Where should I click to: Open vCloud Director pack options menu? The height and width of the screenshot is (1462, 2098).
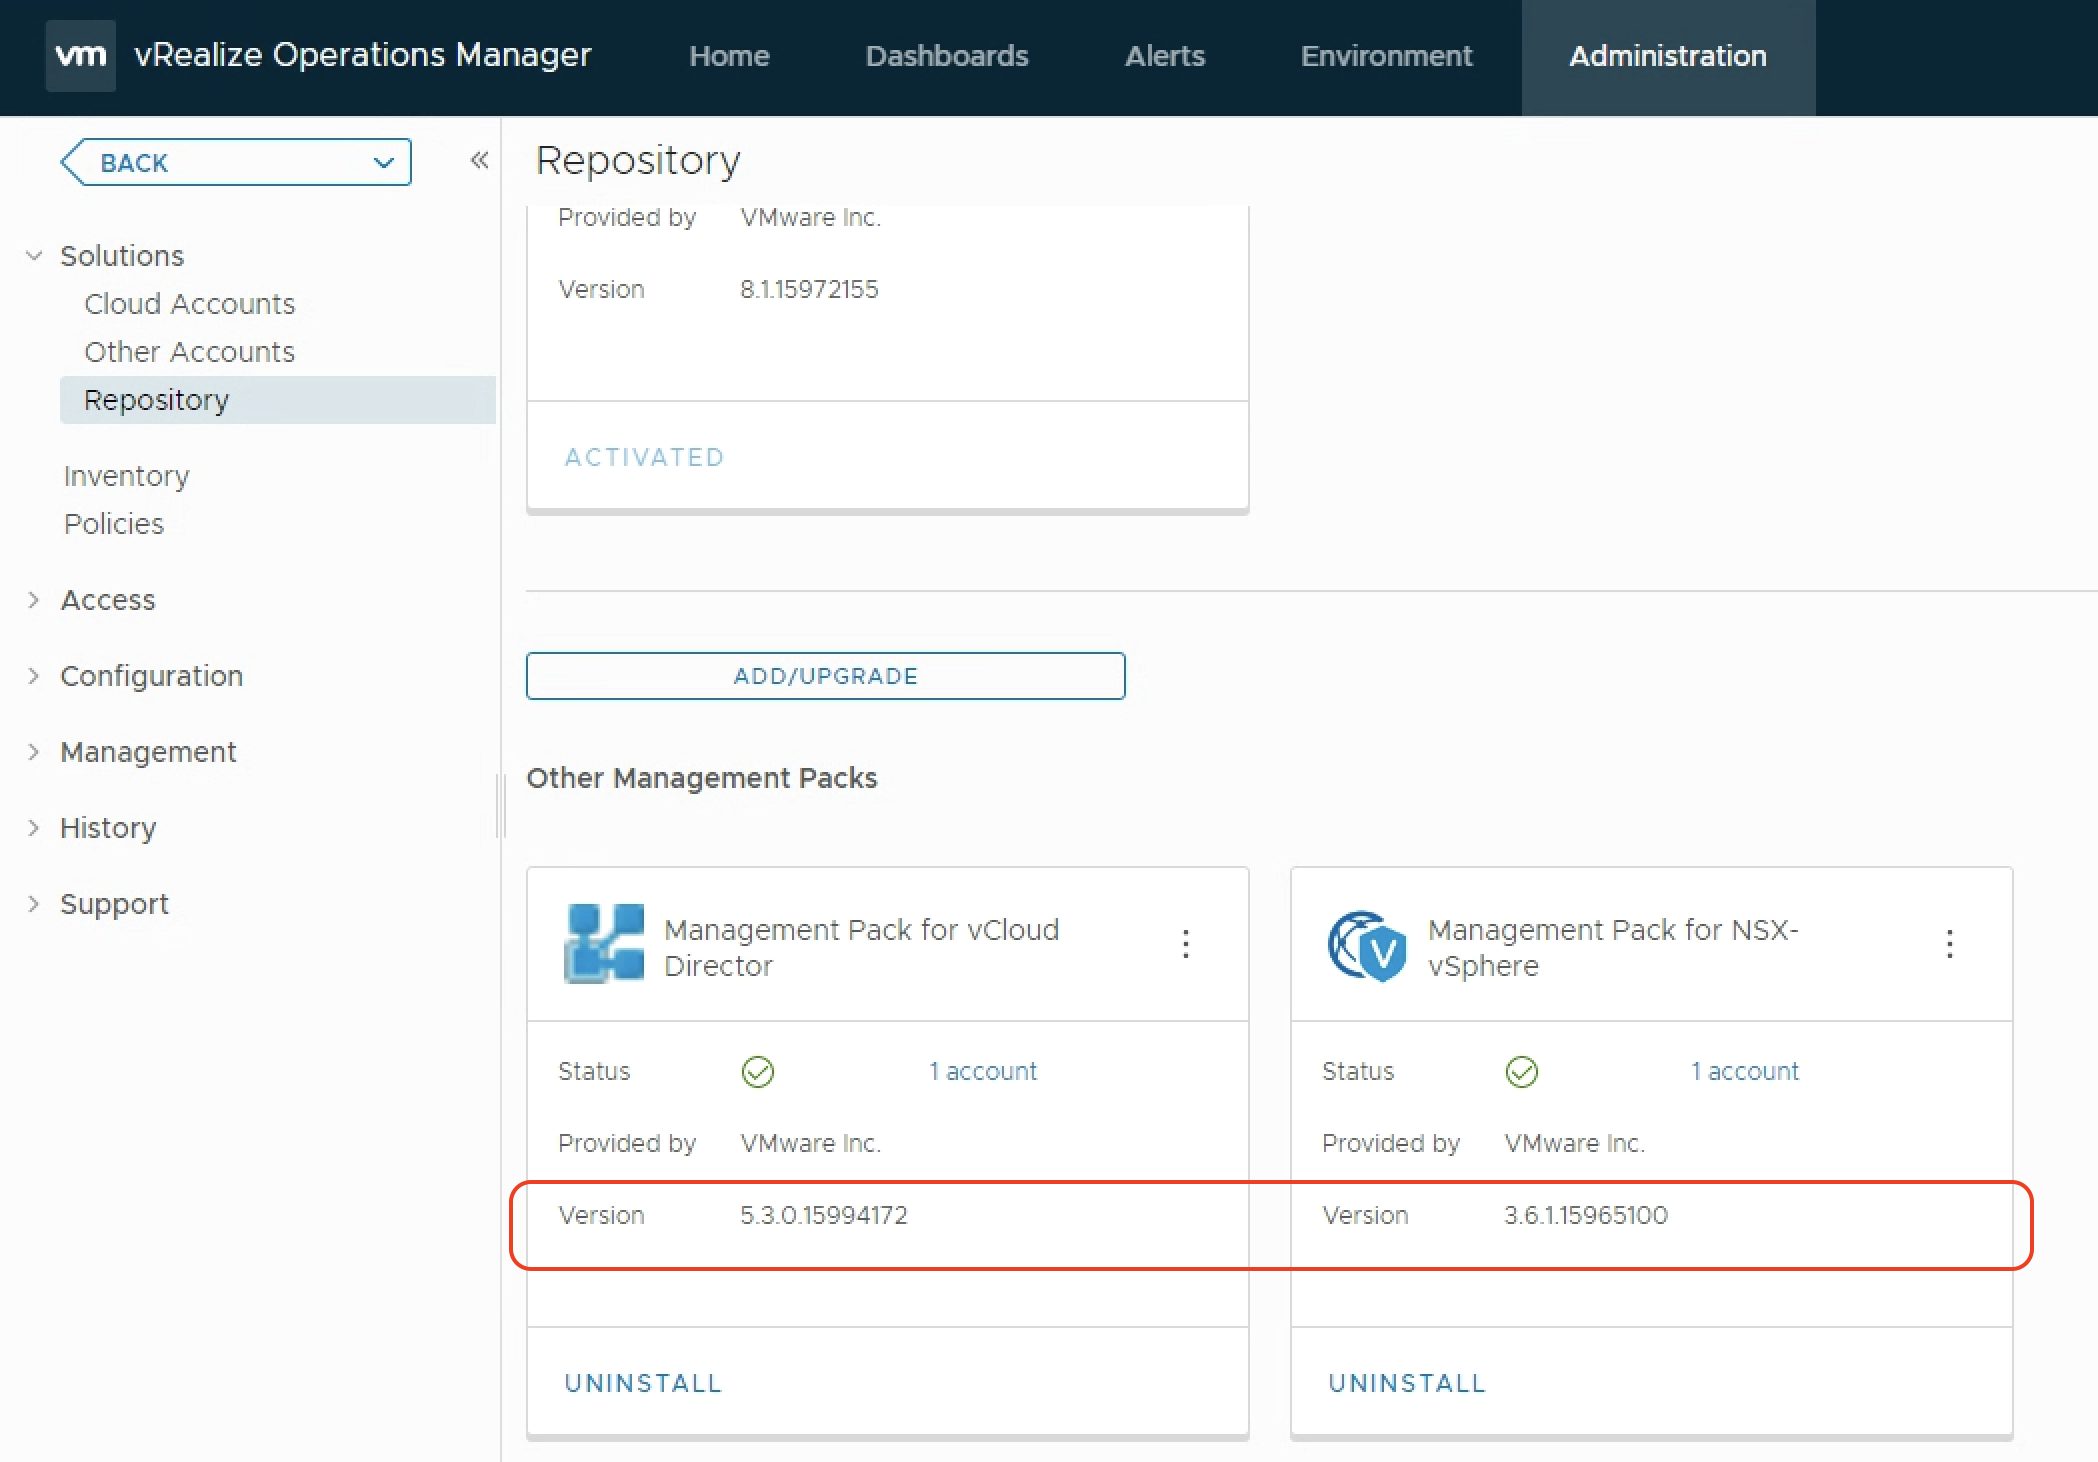[1185, 944]
